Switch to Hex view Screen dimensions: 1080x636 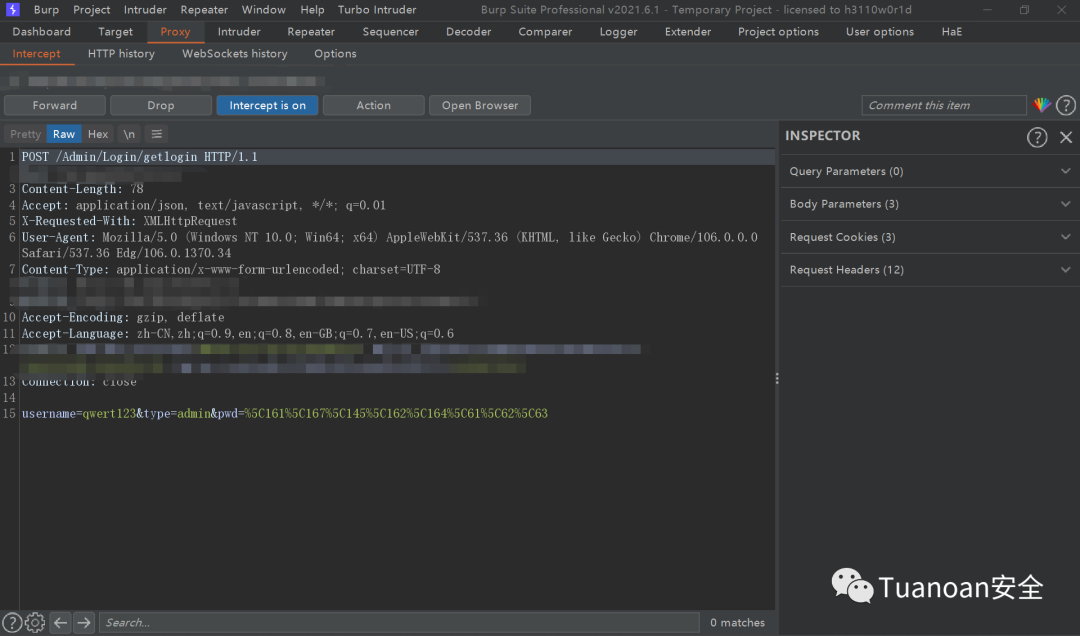98,134
